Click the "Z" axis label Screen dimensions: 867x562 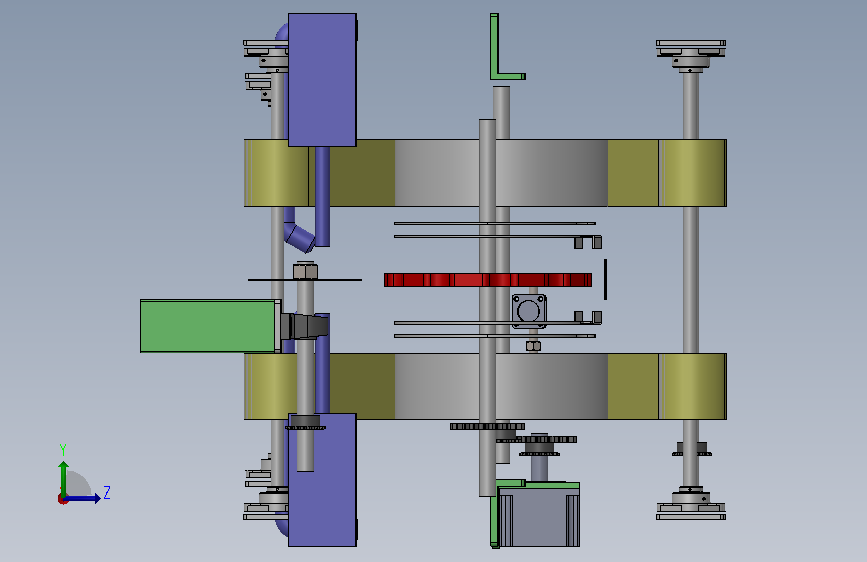click(107, 492)
